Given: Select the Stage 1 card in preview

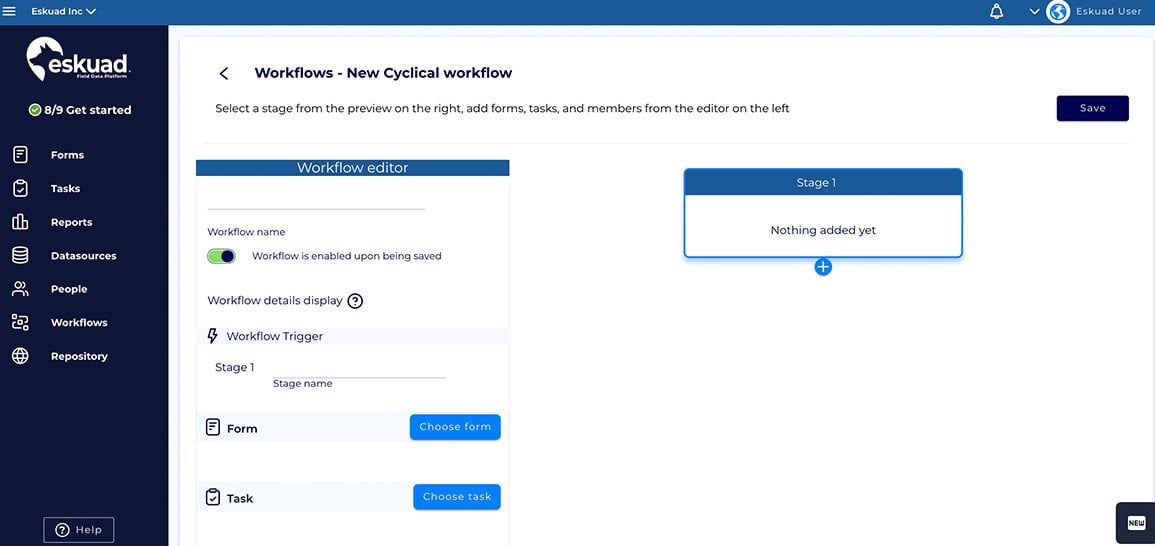Looking at the screenshot, I should point(822,214).
